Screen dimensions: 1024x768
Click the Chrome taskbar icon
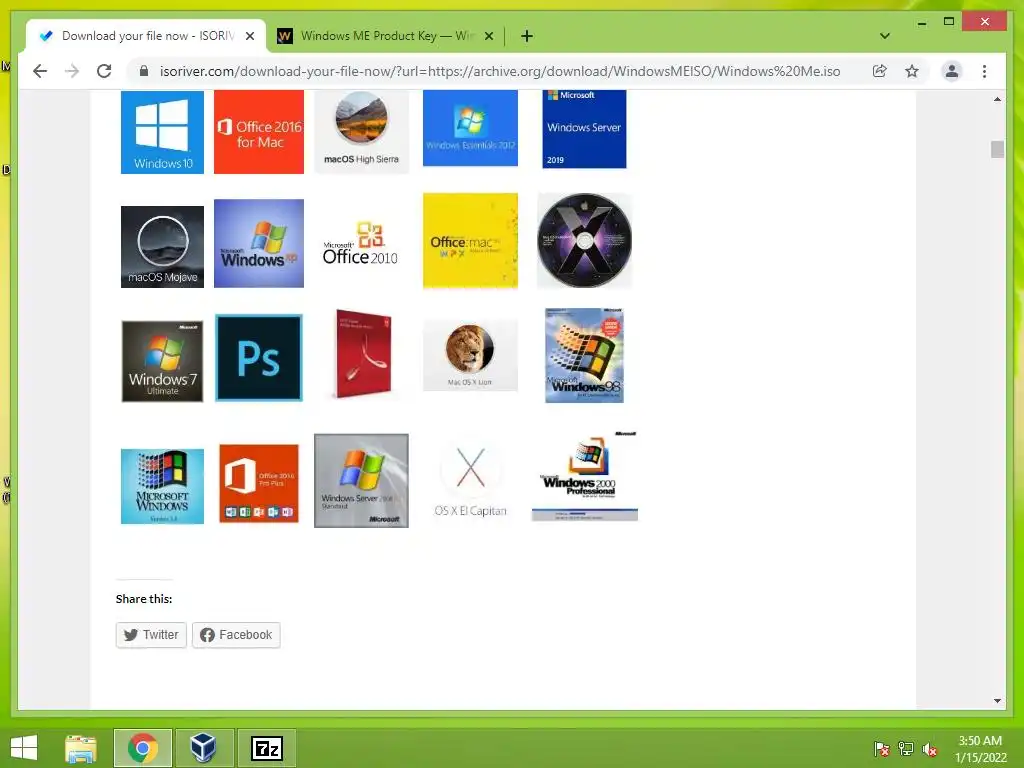tap(142, 748)
